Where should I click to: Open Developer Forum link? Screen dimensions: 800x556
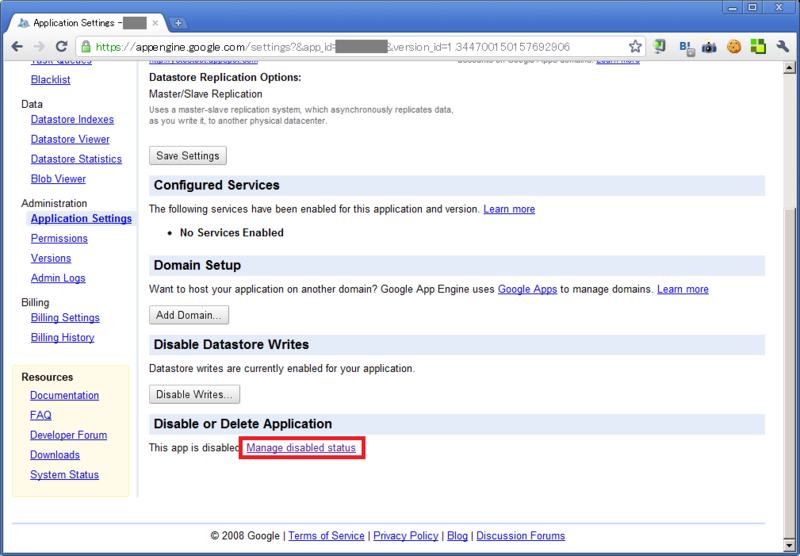(68, 435)
